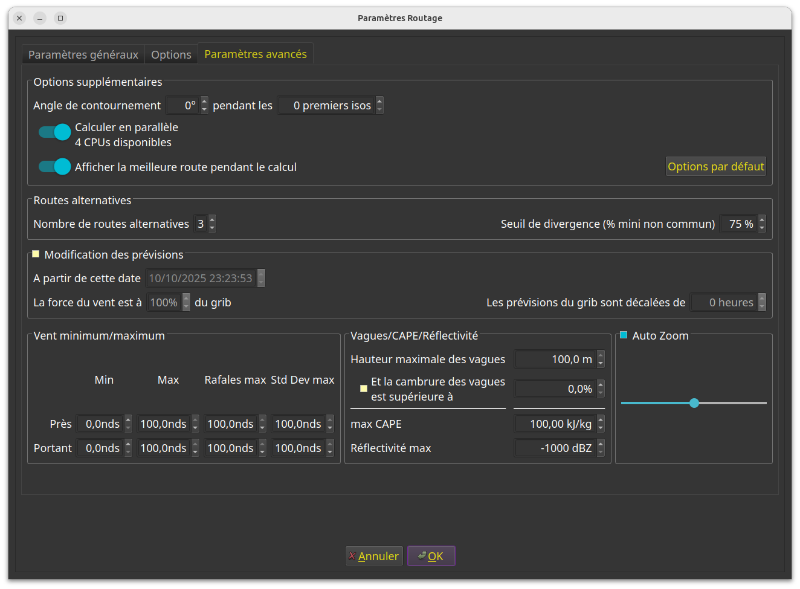
Task: Click the Hauteur maximale des vagues field
Action: click(x=554, y=359)
